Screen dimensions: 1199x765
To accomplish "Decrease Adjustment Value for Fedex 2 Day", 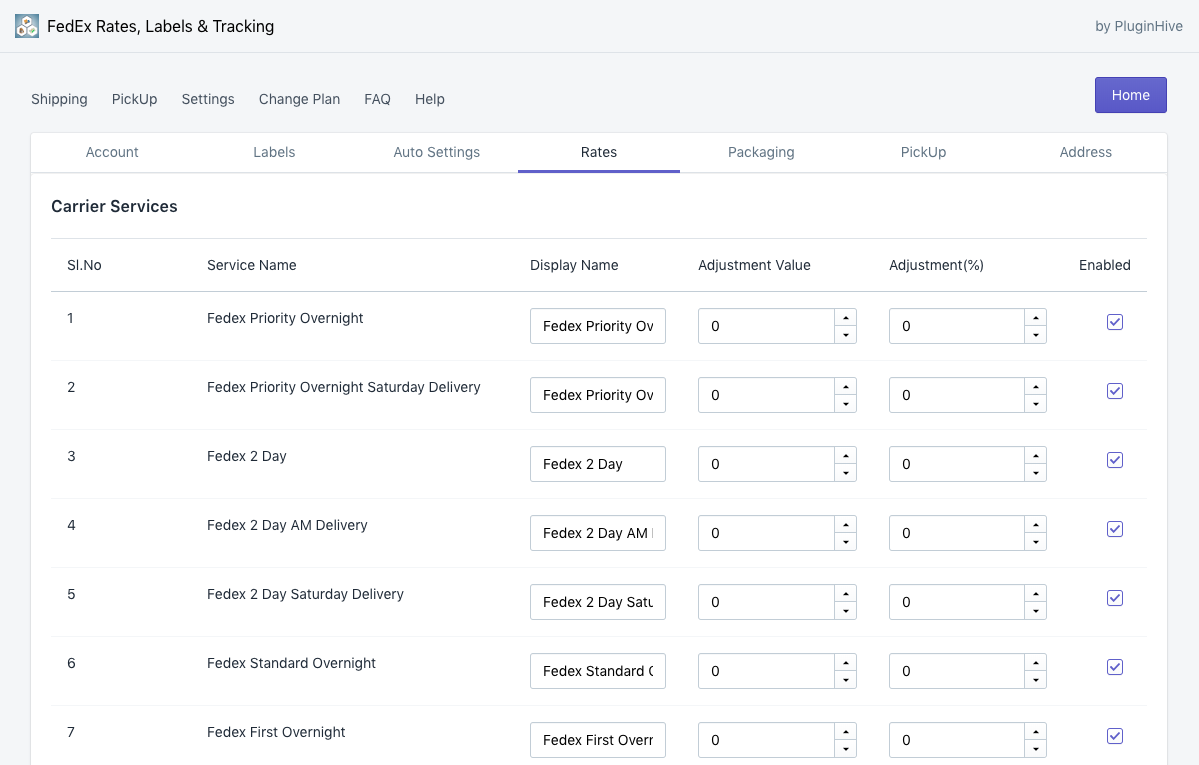I will coord(845,473).
